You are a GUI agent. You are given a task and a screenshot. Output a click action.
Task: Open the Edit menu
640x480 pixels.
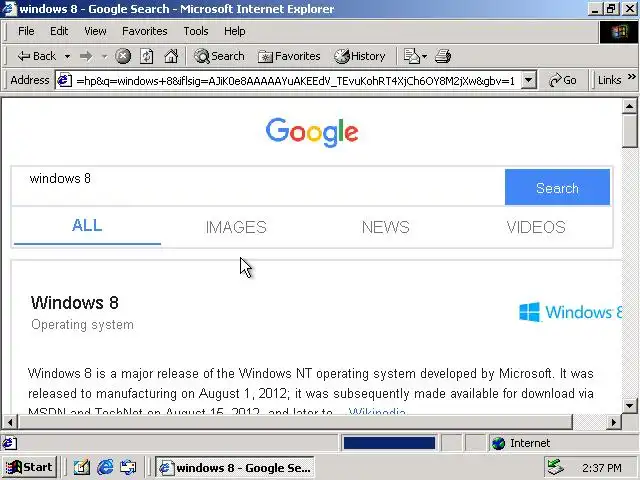pos(59,31)
